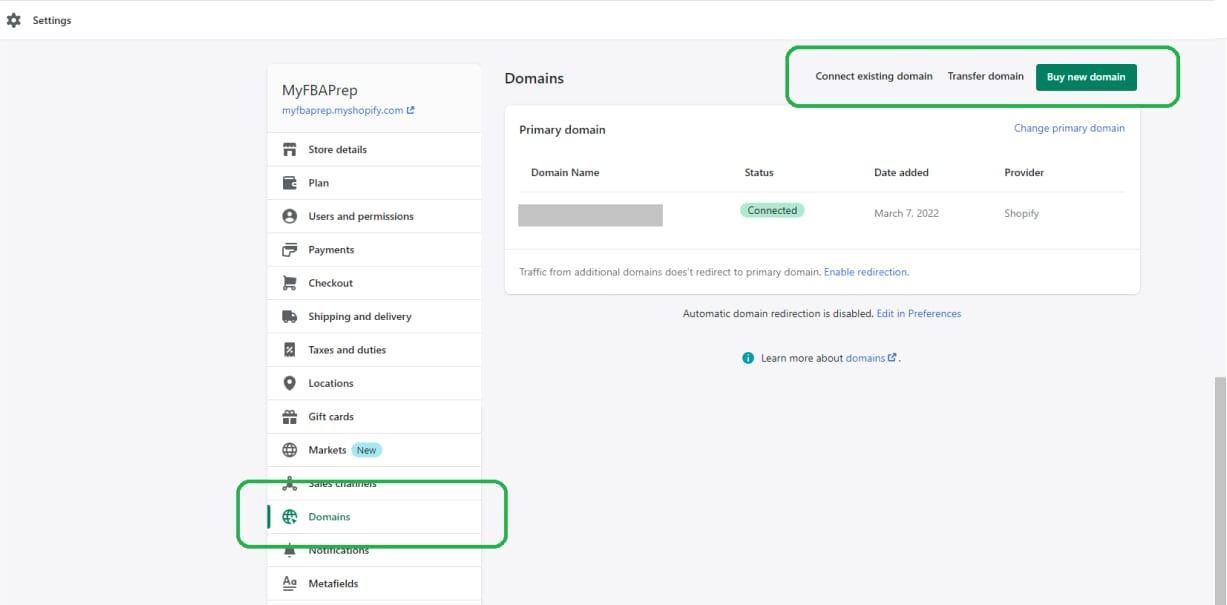1227x605 pixels.
Task: Click Connect existing domain
Action: pyautogui.click(x=874, y=75)
